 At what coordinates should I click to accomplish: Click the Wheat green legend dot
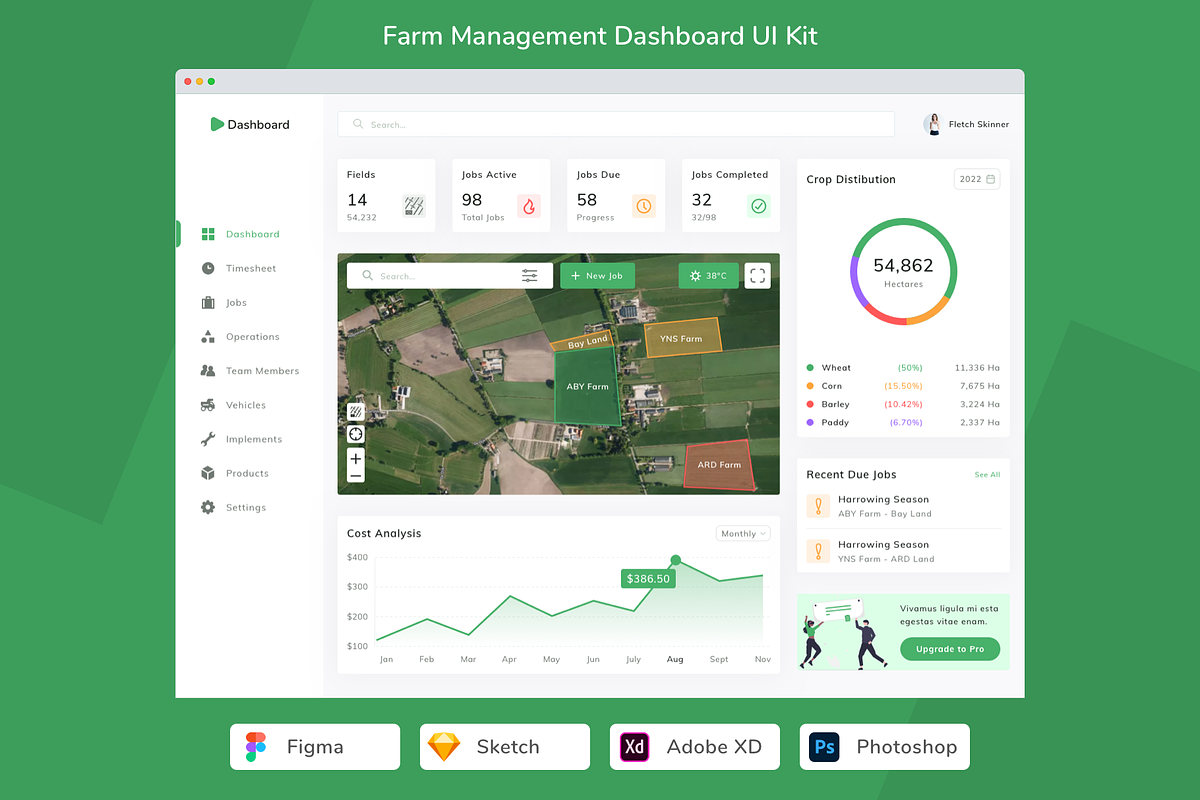[810, 368]
